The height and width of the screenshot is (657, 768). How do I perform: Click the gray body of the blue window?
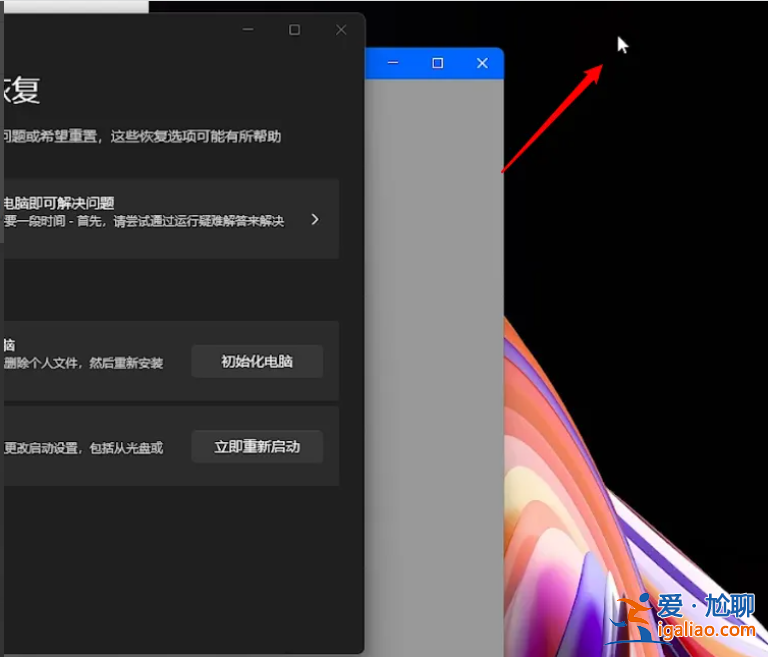433,350
